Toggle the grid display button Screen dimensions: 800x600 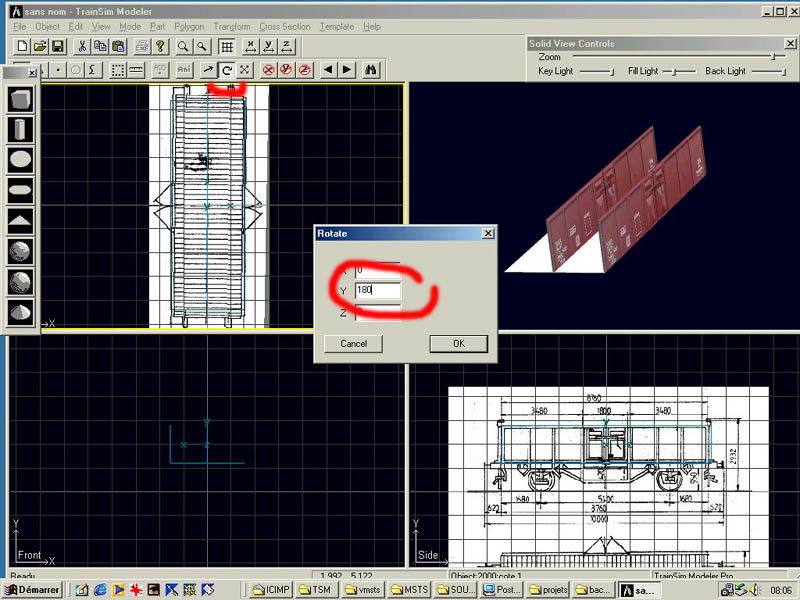(227, 47)
